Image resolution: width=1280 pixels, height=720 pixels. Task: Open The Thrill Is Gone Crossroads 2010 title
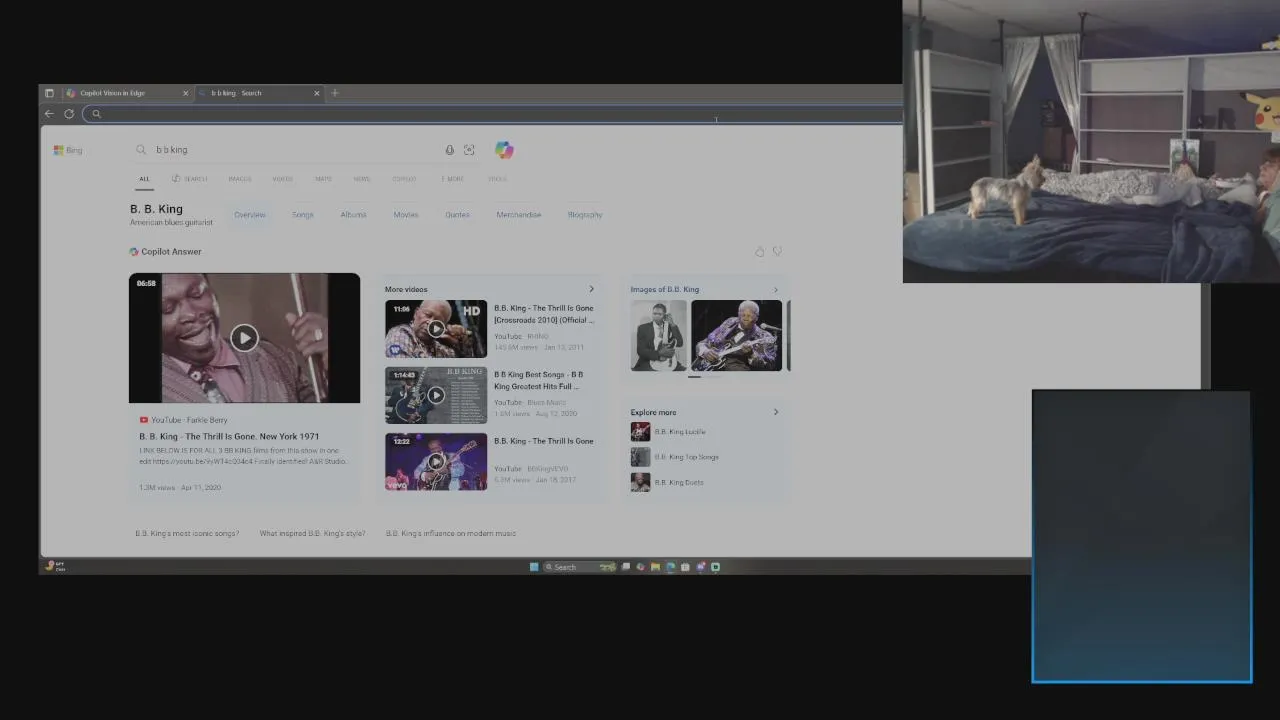544,314
